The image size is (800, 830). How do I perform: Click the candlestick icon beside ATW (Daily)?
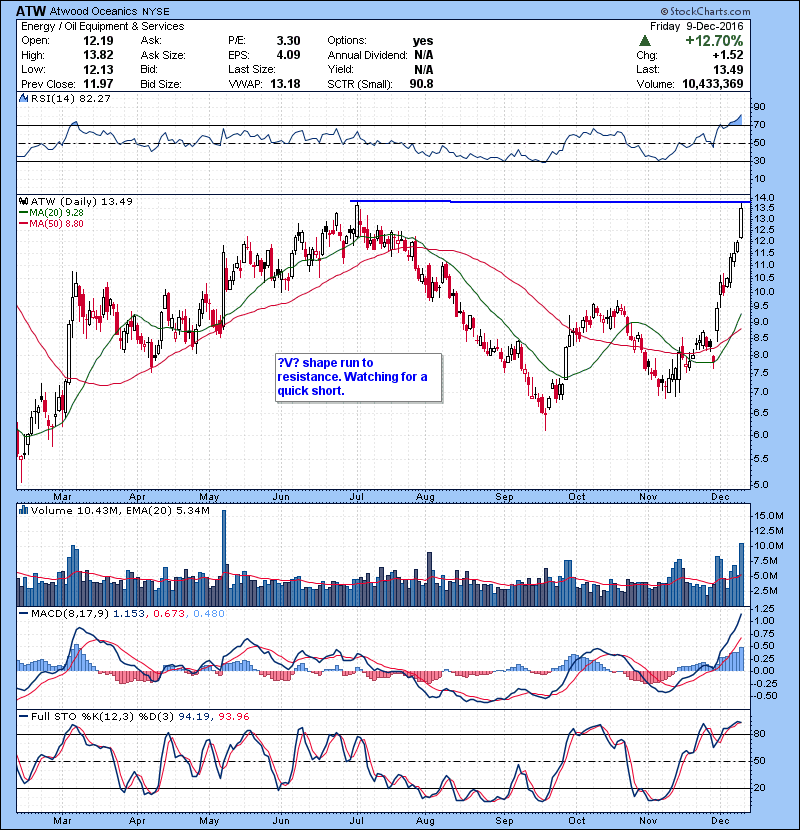[x=23, y=201]
